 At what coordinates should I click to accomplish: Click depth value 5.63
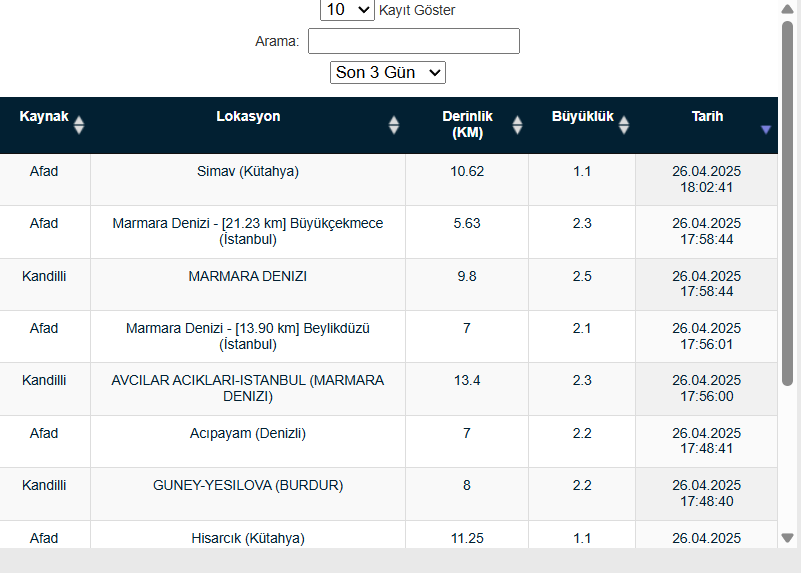(467, 224)
